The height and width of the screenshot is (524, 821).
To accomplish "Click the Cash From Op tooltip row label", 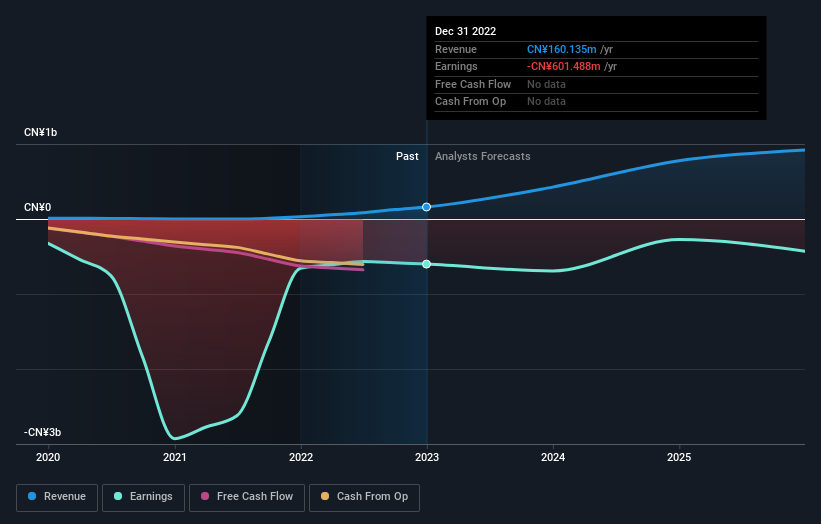I will coord(470,102).
